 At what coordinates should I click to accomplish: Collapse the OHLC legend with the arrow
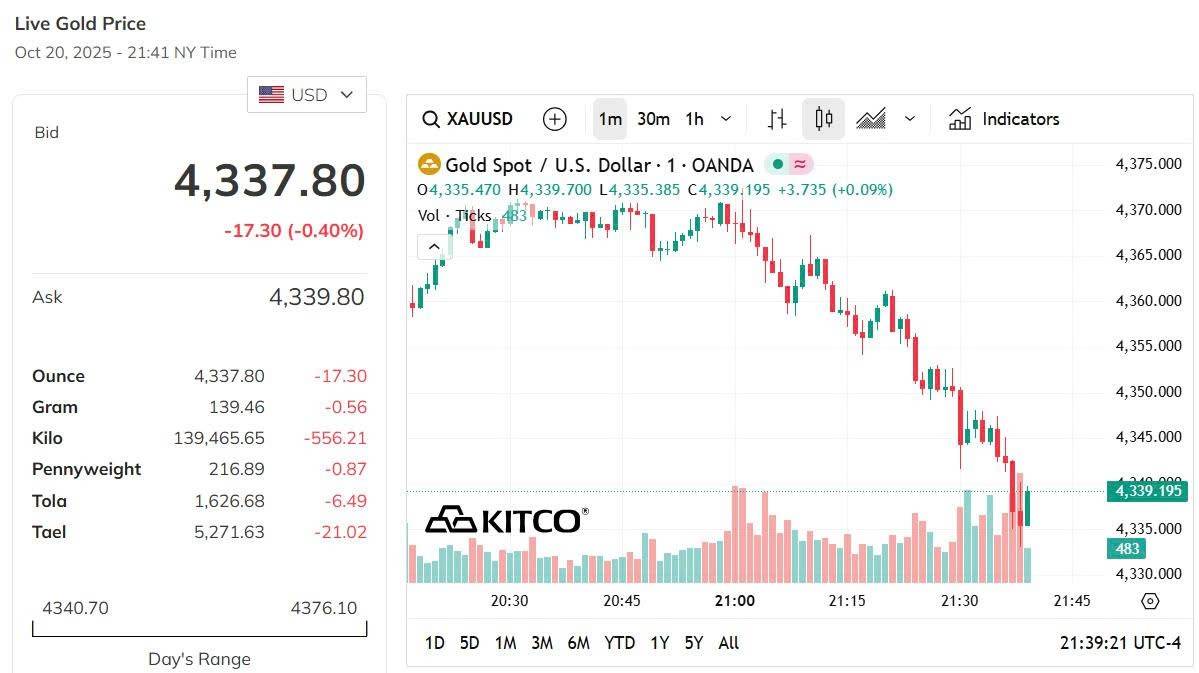point(434,246)
